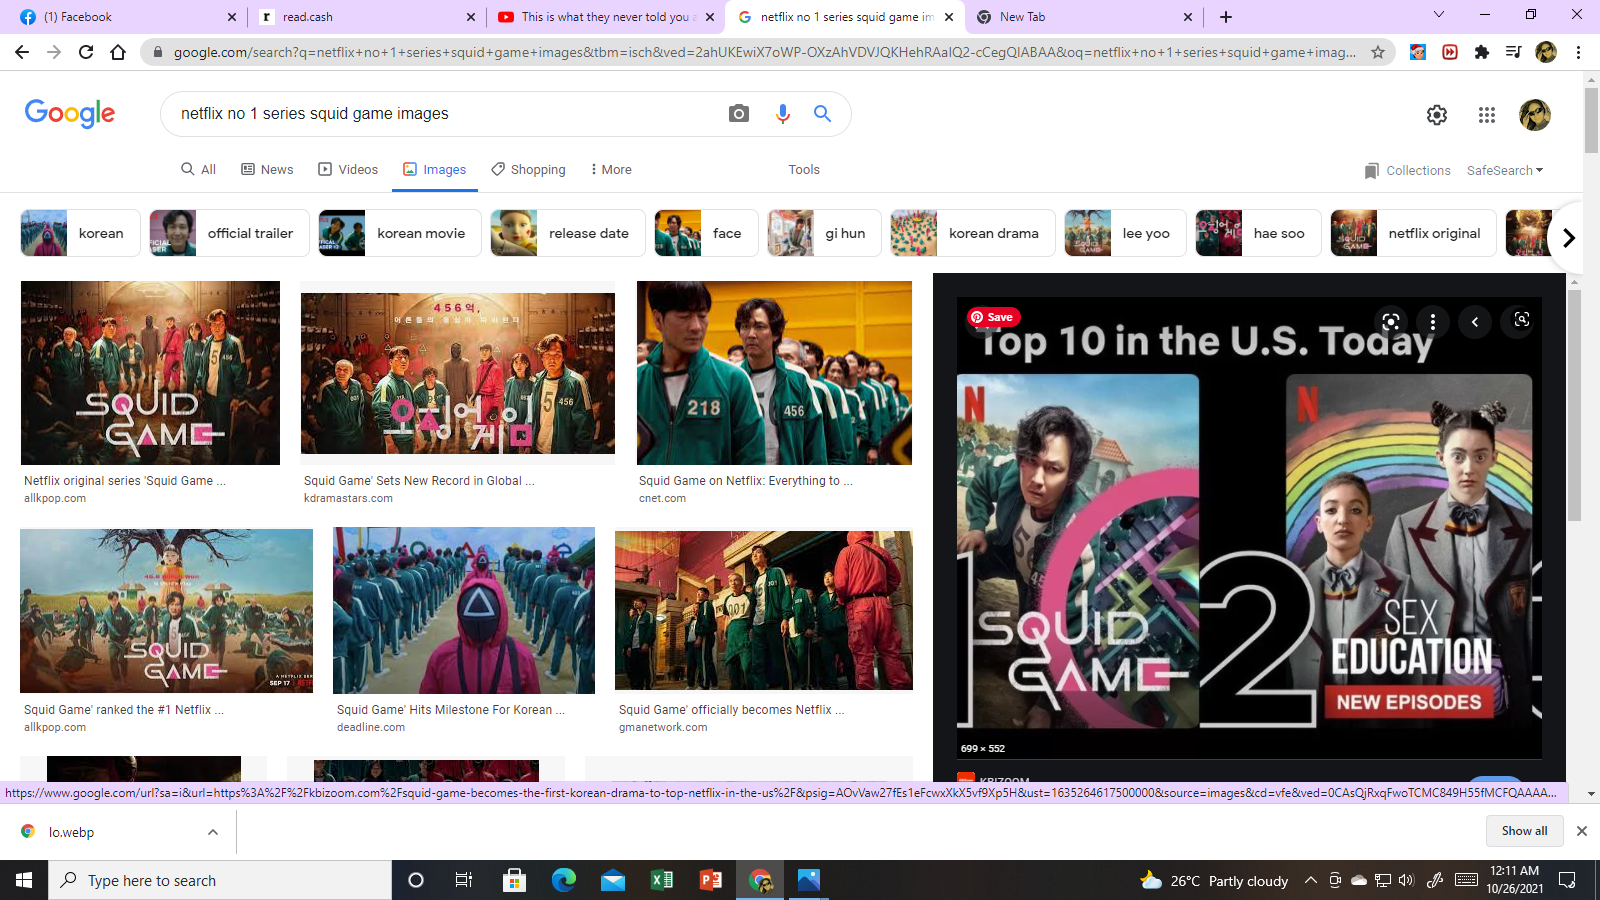
Task: Open the taskbar clock and calendar
Action: (1514, 880)
